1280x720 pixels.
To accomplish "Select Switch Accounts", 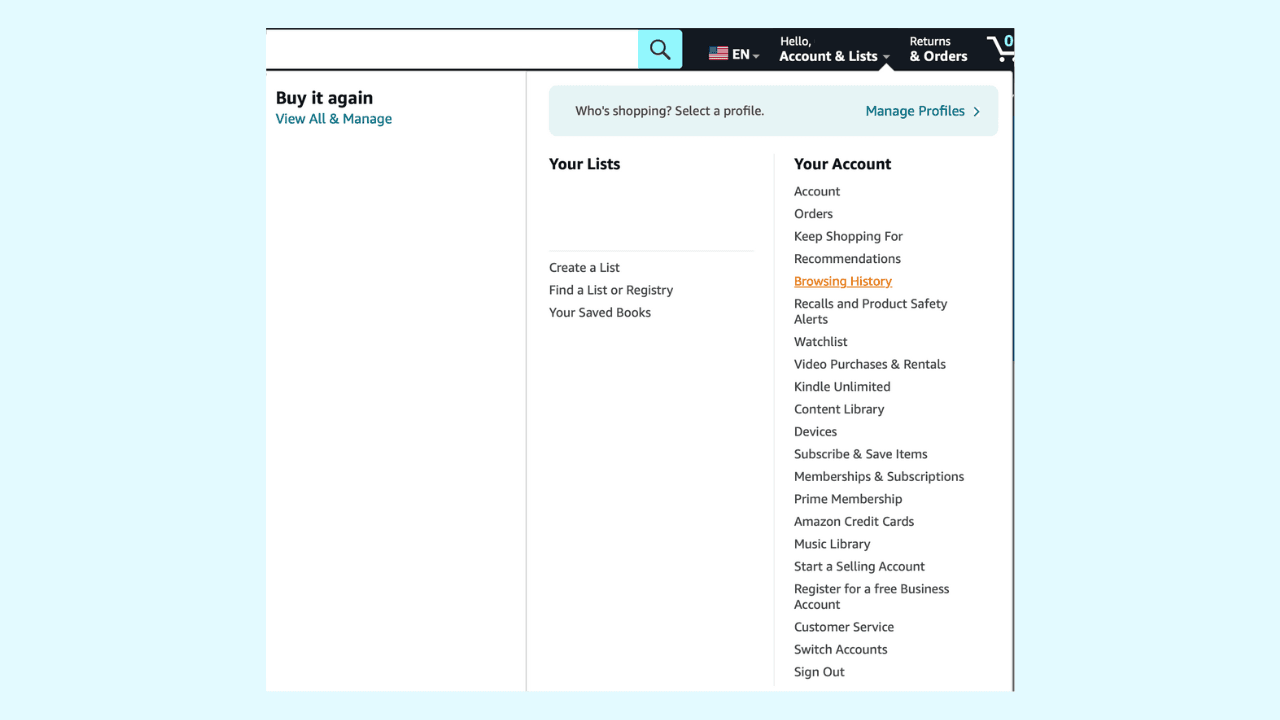I will 840,650.
